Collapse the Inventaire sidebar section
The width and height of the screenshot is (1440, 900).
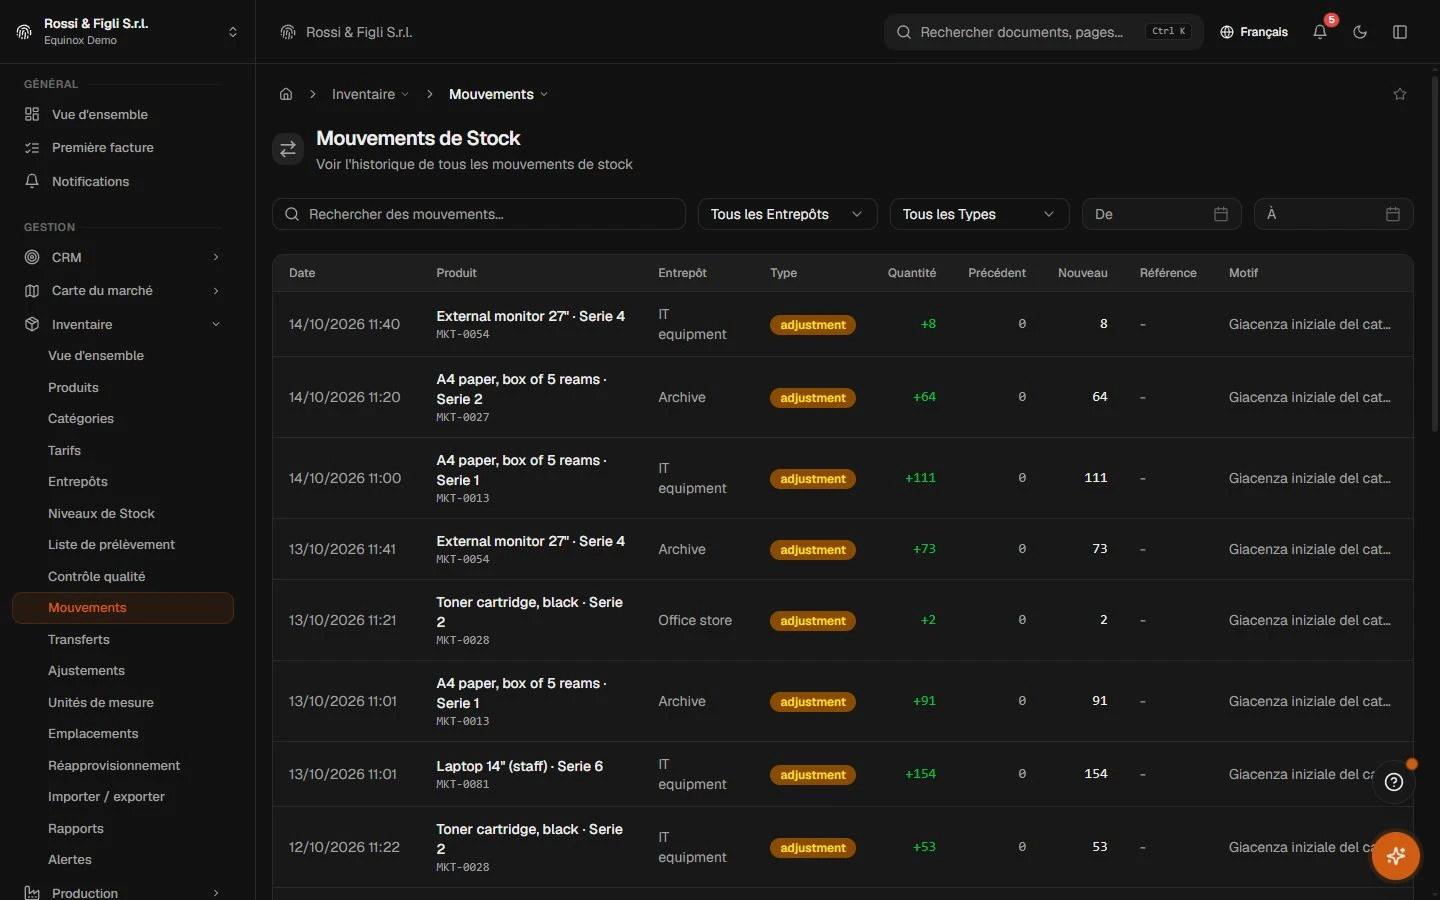216,324
